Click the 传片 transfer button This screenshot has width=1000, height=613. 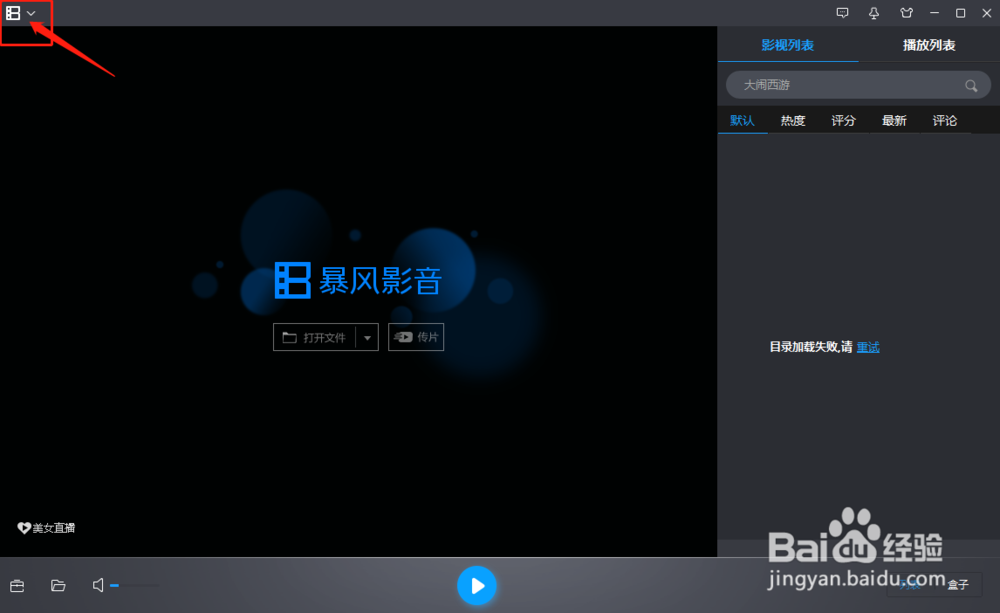click(416, 337)
